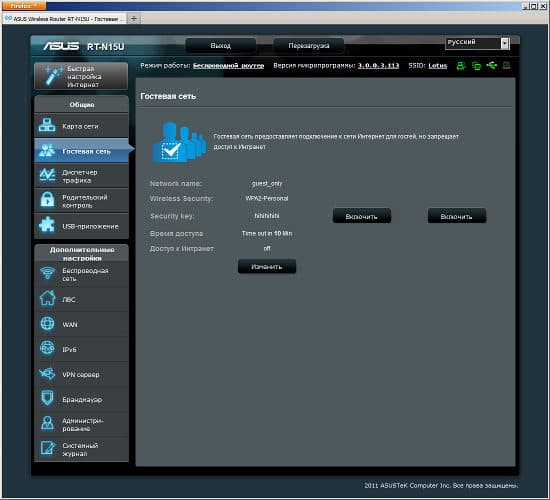
Task: Click the Гостевая сеть page heading
Action: (168, 96)
